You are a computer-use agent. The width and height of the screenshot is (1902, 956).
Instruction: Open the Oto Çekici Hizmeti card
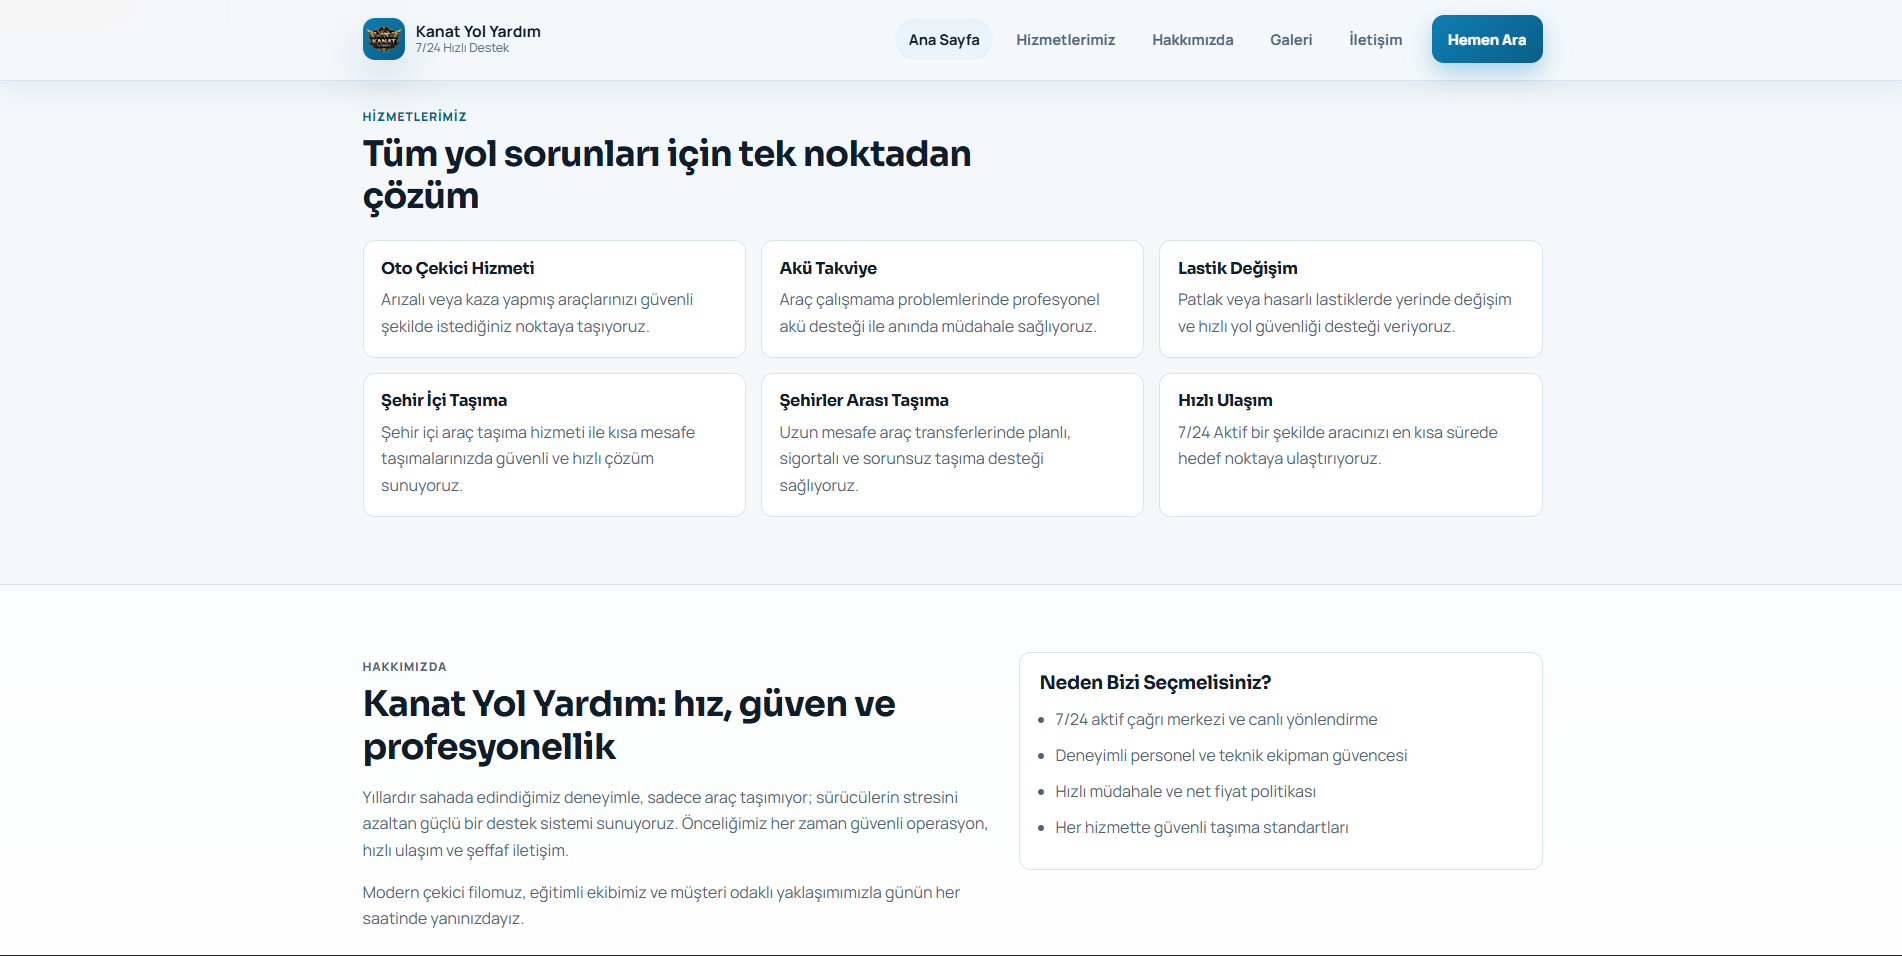pos(553,298)
